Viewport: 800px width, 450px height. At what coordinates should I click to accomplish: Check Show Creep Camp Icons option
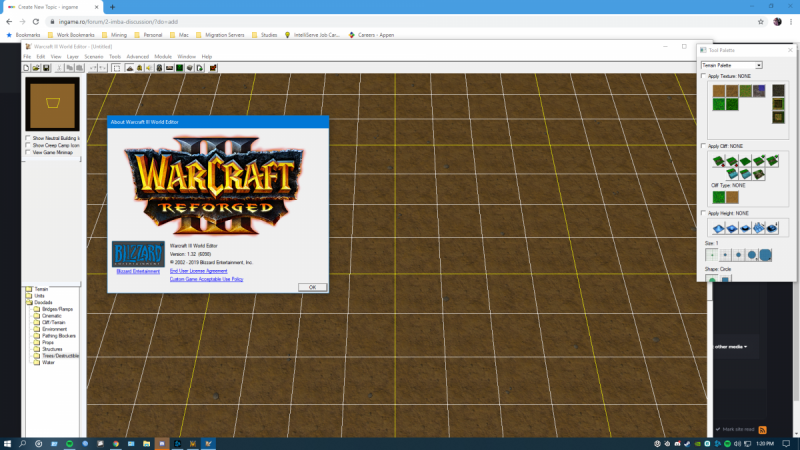[28, 145]
